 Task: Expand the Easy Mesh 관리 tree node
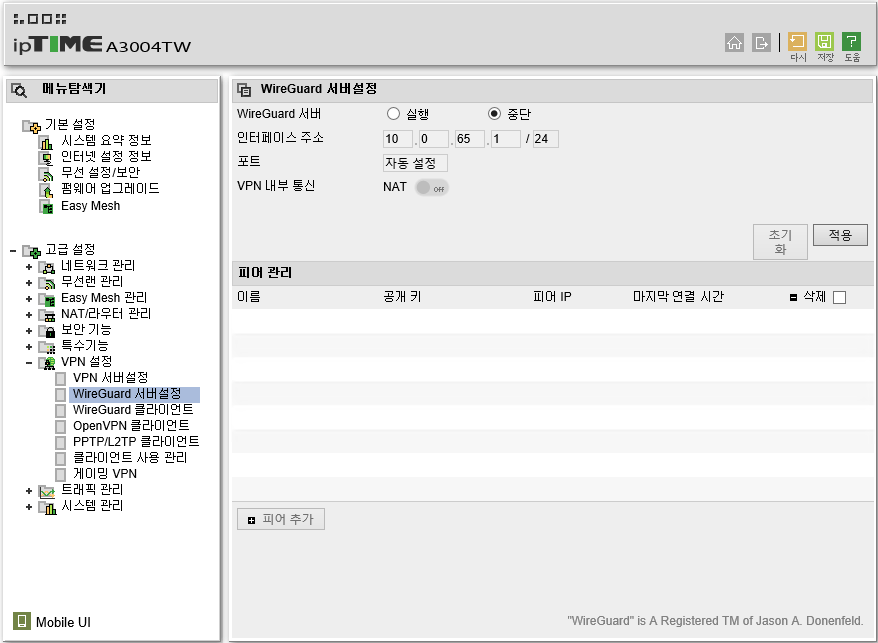[x=29, y=299]
